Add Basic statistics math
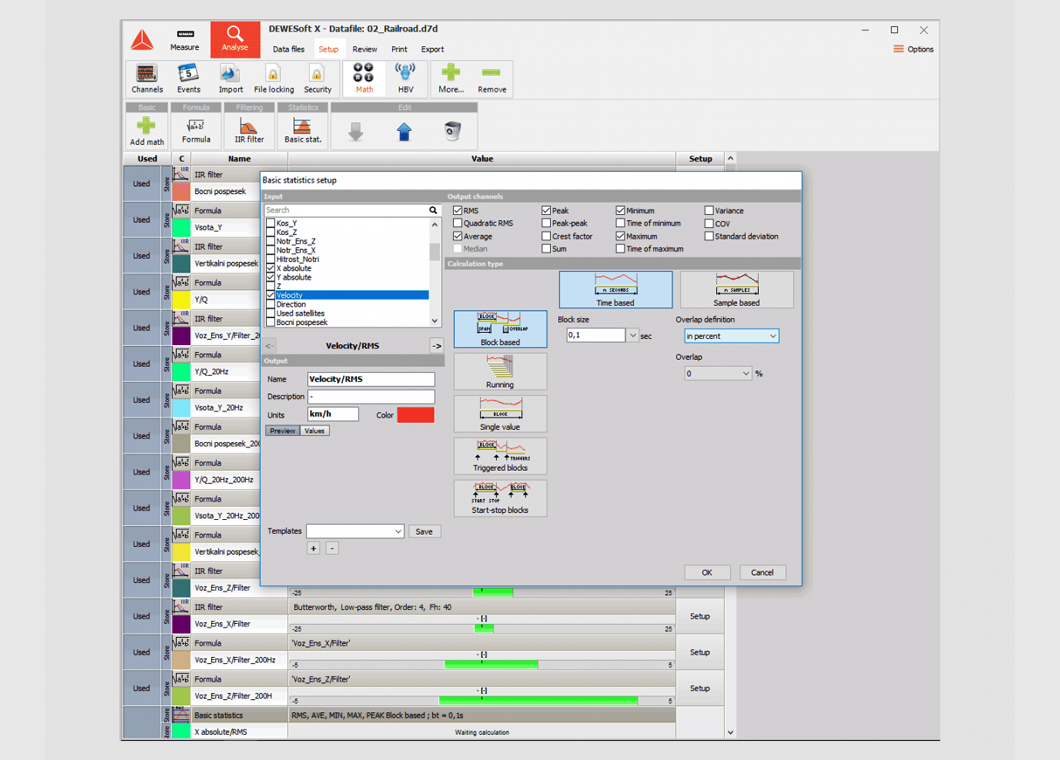This screenshot has height=760, width=1060. tap(302, 131)
